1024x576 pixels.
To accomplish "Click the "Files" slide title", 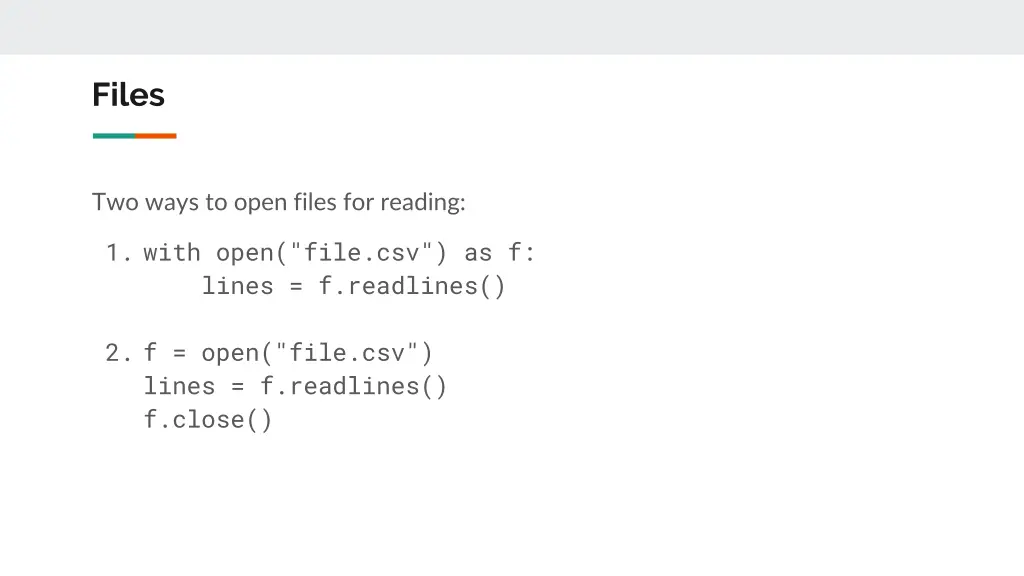I will point(128,95).
